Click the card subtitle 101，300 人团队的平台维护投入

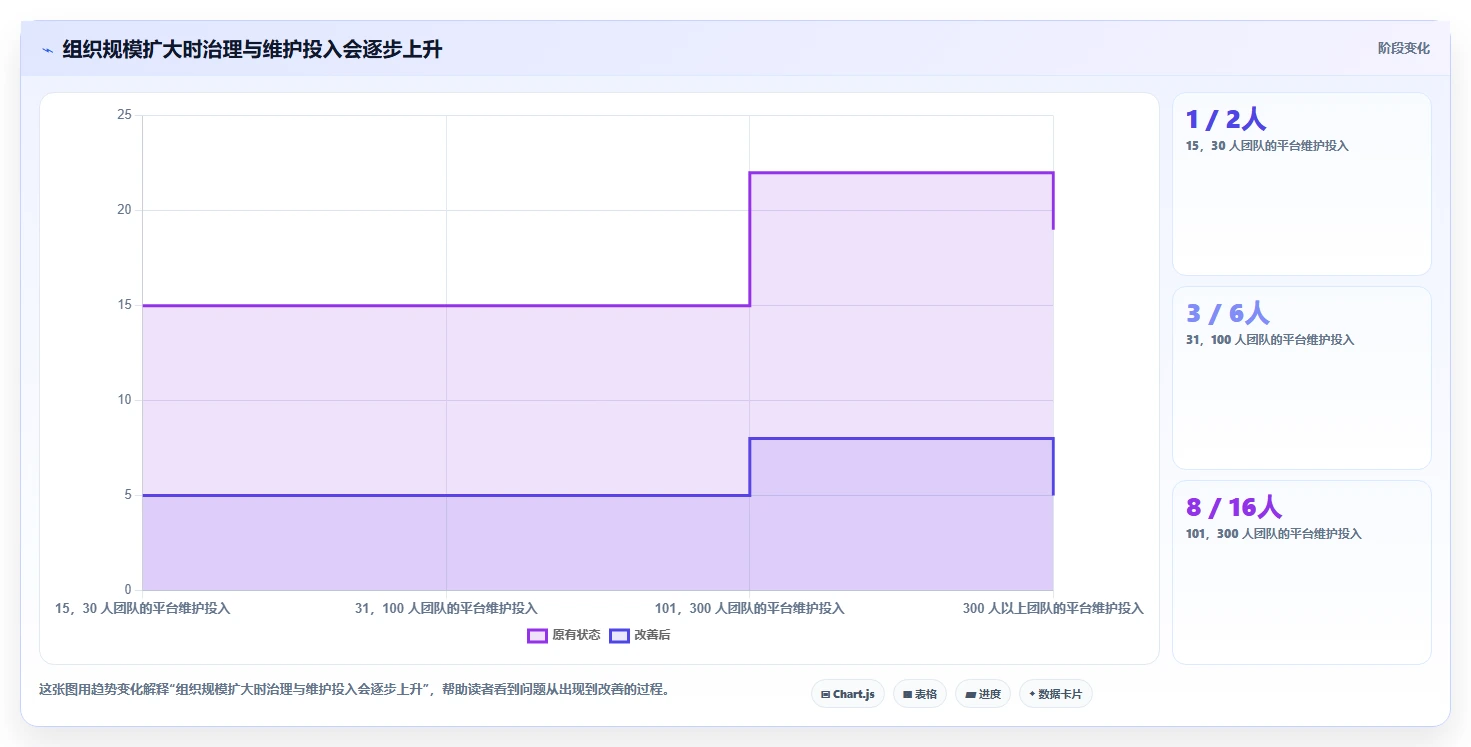coord(1274,534)
